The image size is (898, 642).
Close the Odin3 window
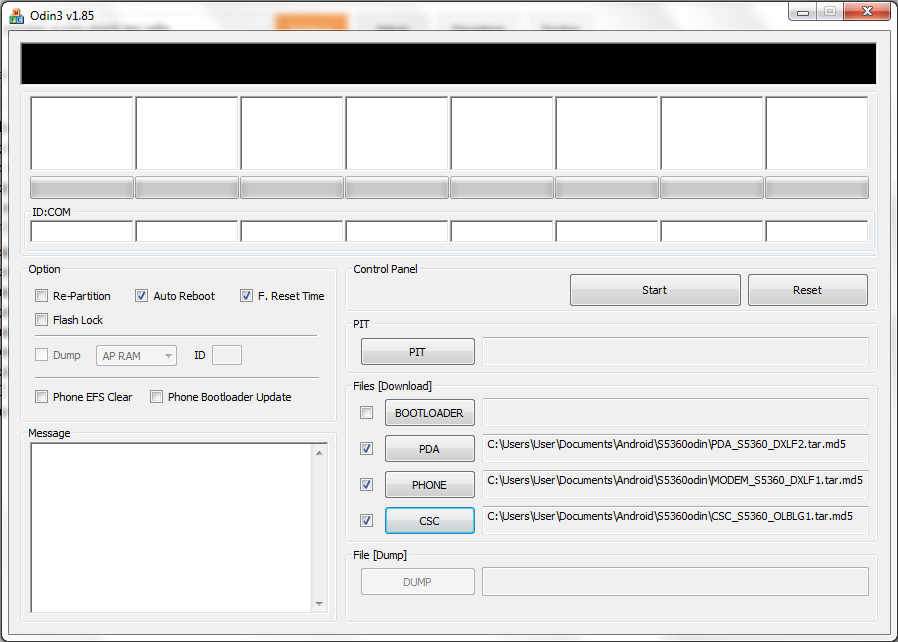pos(867,11)
